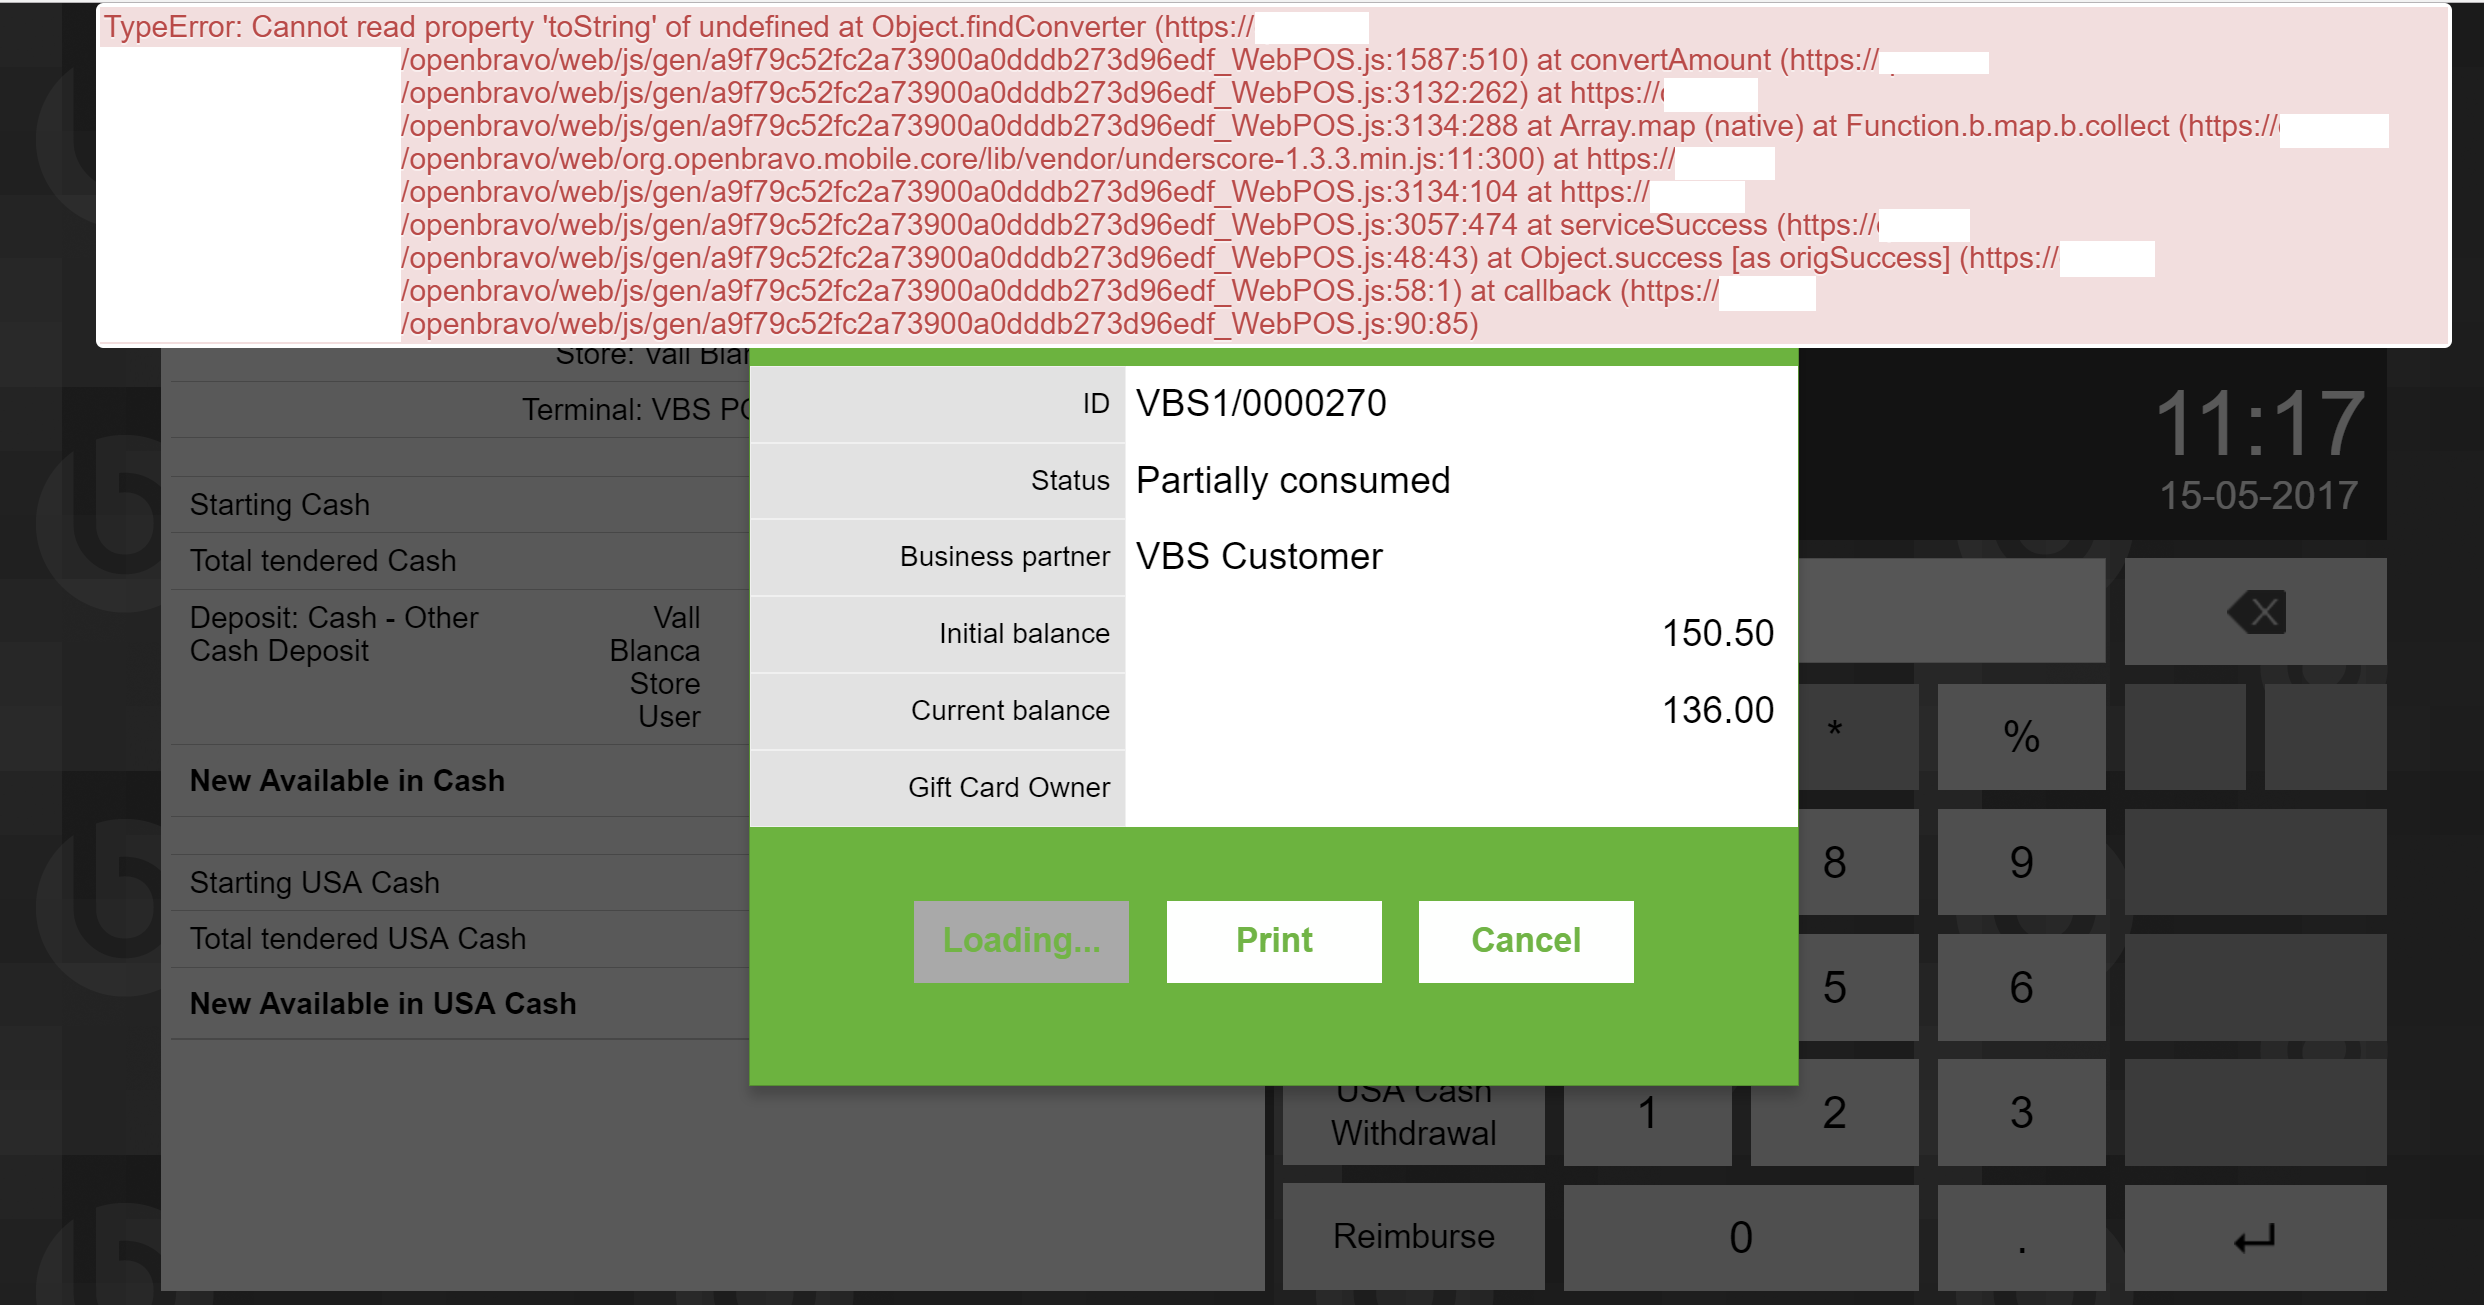Click the TypeError message banner
This screenshot has width=2484, height=1305.
[x=1272, y=175]
